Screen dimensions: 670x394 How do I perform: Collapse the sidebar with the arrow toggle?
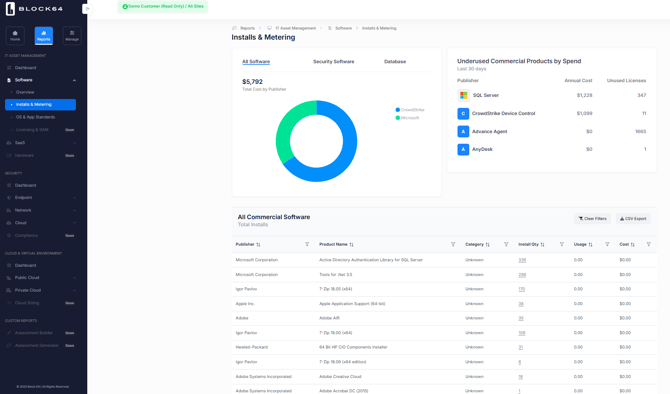pos(87,9)
